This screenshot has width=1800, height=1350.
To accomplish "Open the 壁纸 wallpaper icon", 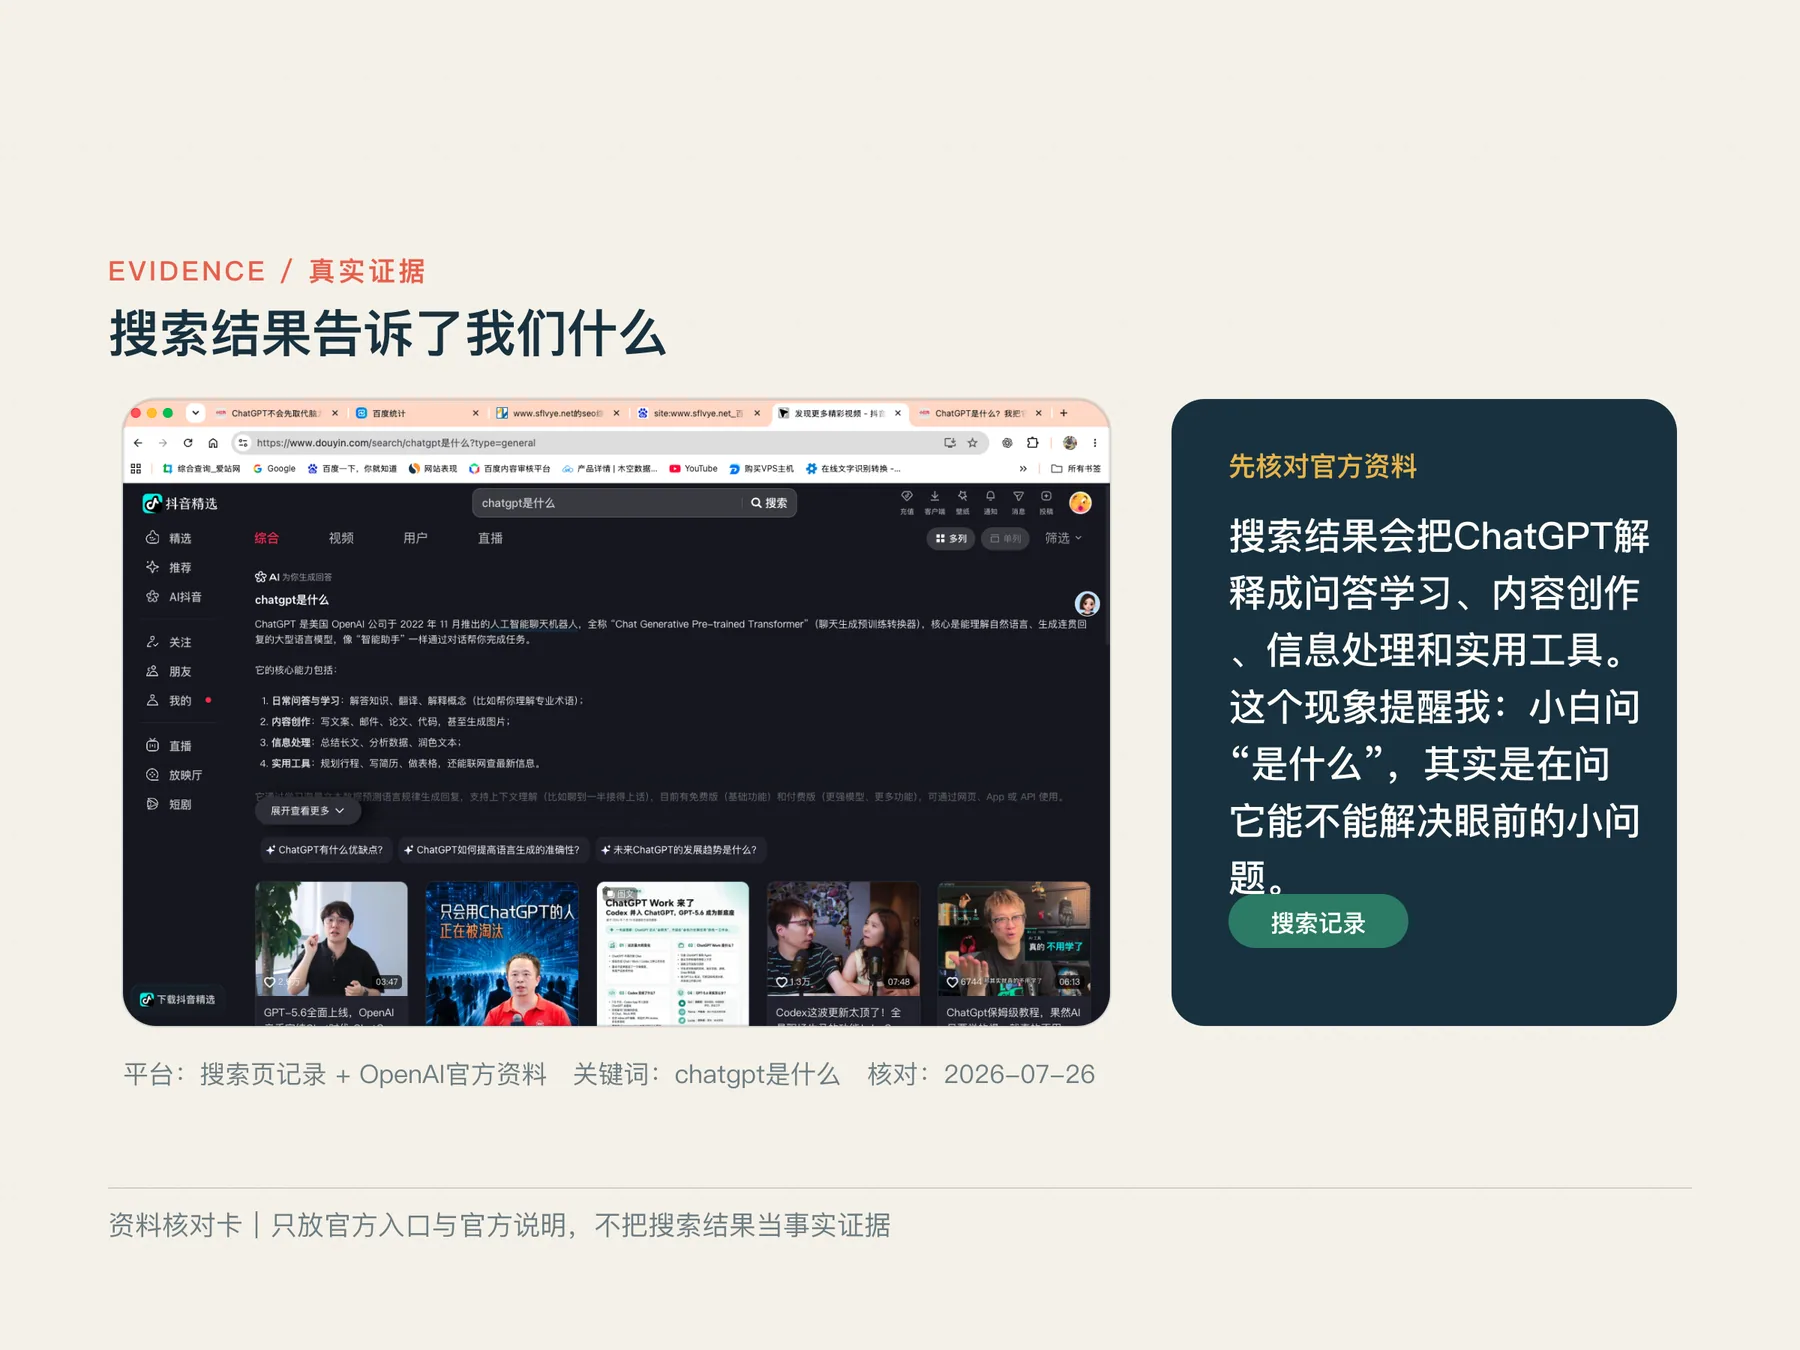I will [x=962, y=502].
